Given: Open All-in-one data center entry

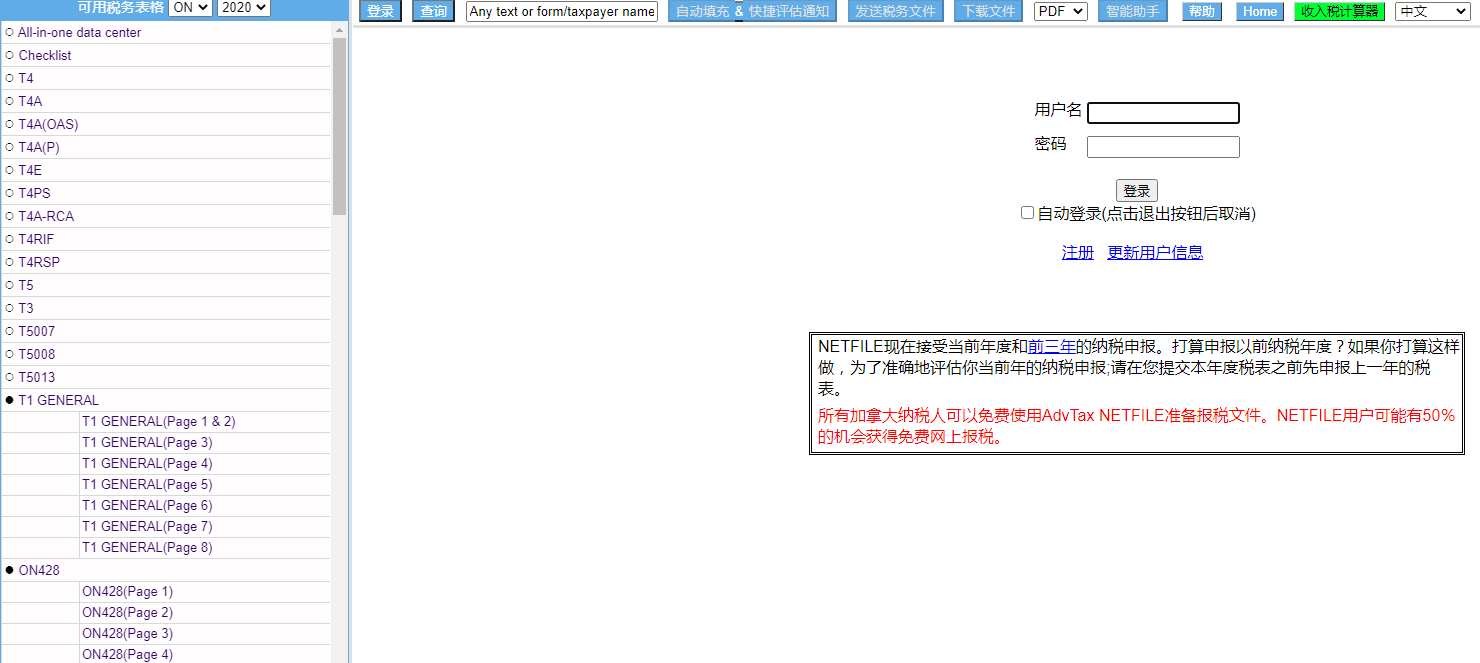Looking at the screenshot, I should click(x=79, y=33).
